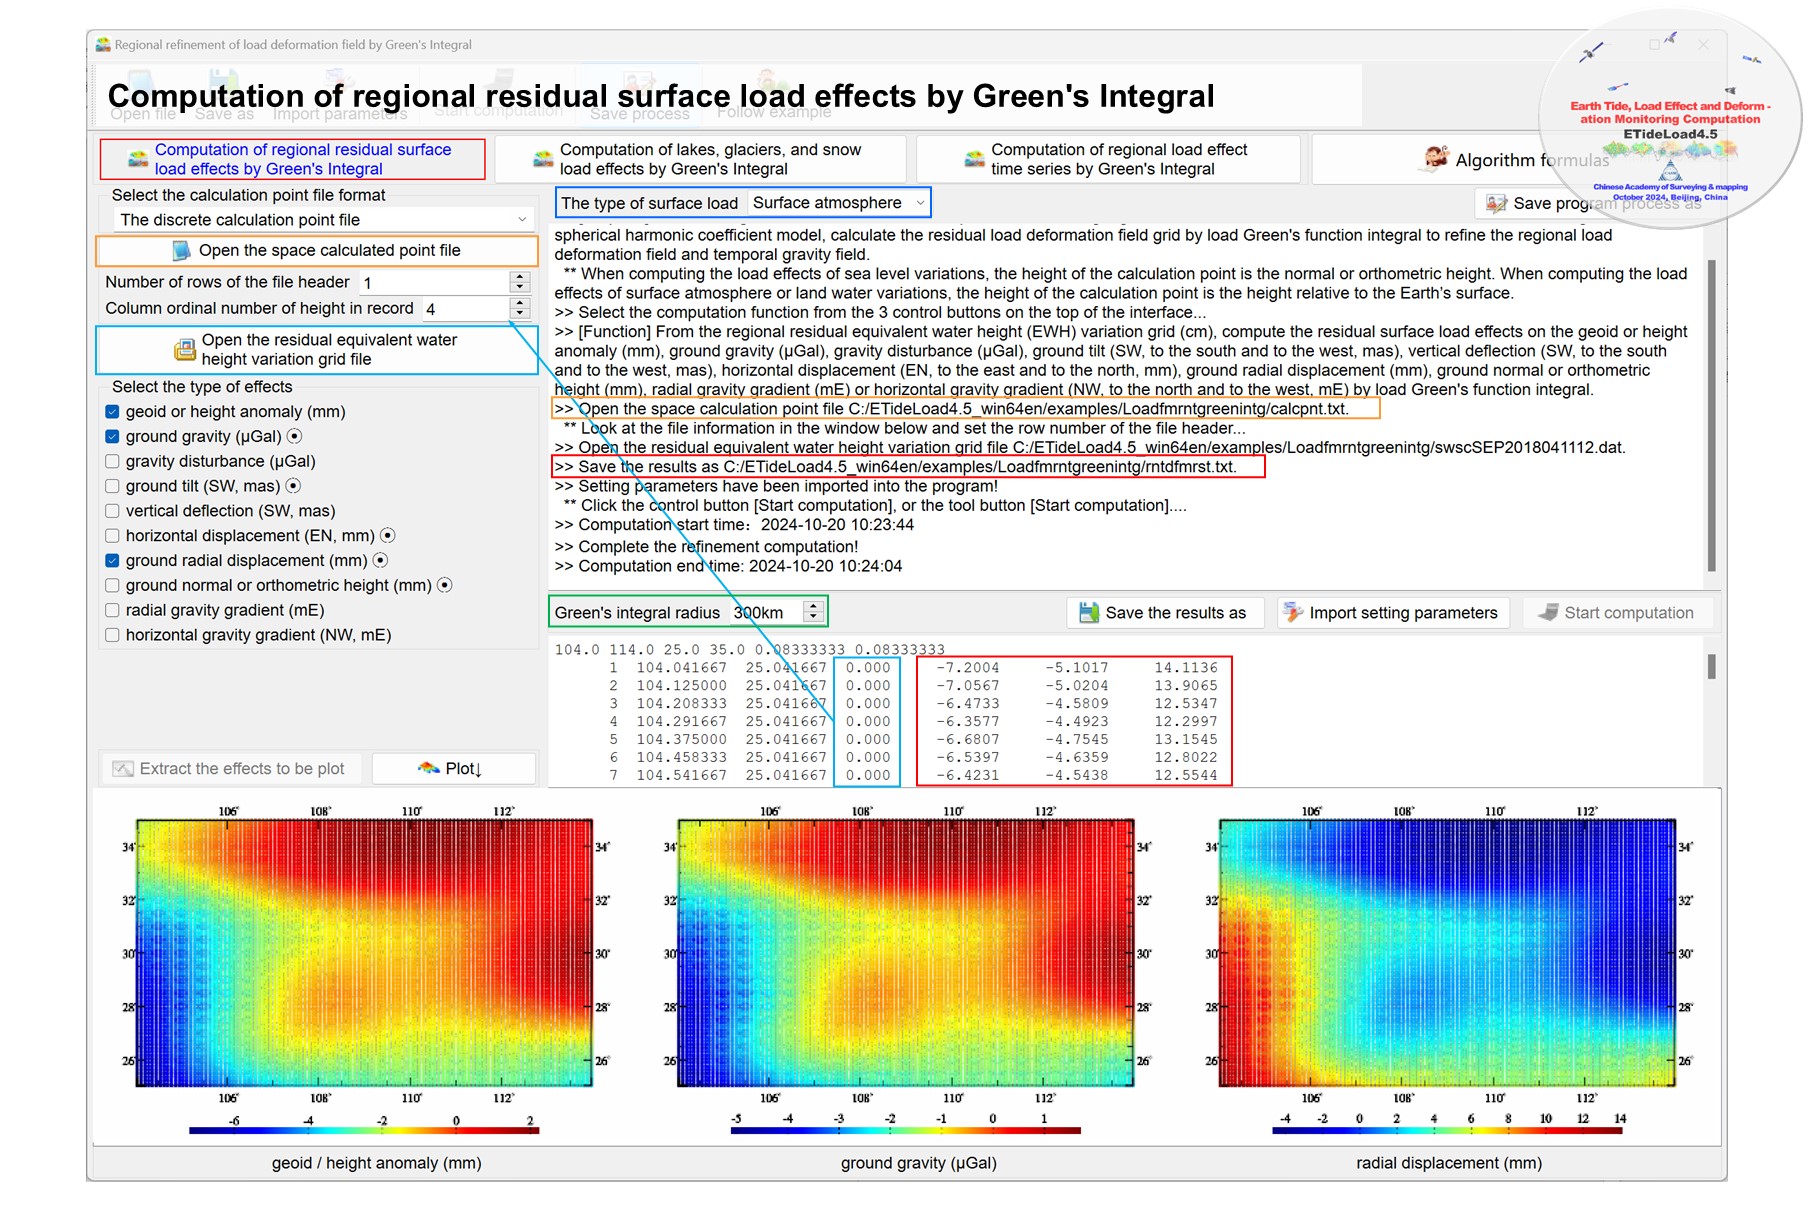Image resolution: width=1814 pixels, height=1210 pixels.
Task: Click the grid file icon for residual equivalent water height
Action: point(185,349)
